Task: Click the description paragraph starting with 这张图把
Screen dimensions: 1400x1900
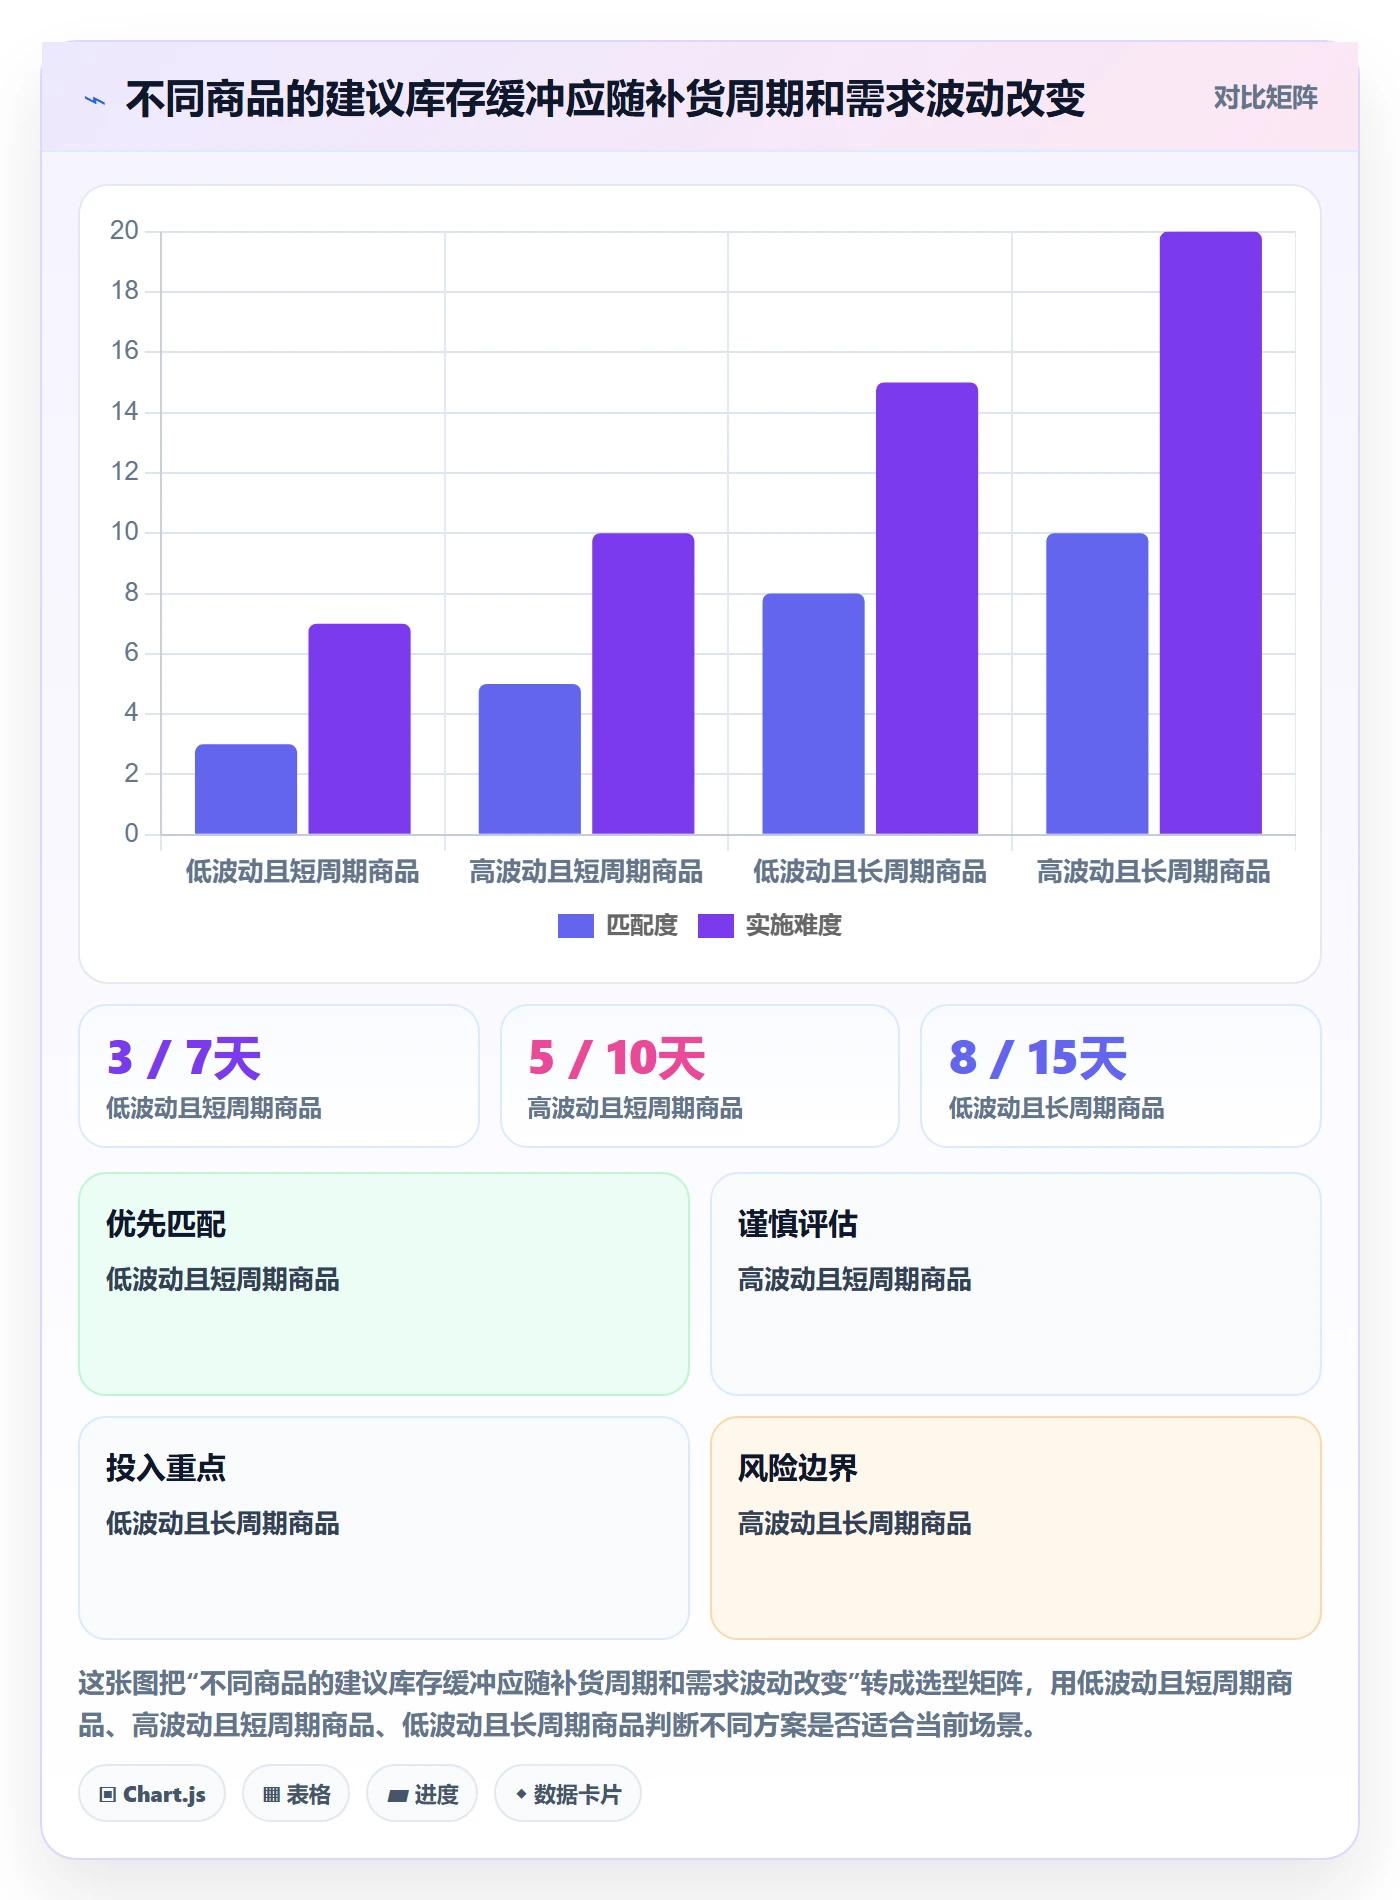Action: tap(686, 1704)
